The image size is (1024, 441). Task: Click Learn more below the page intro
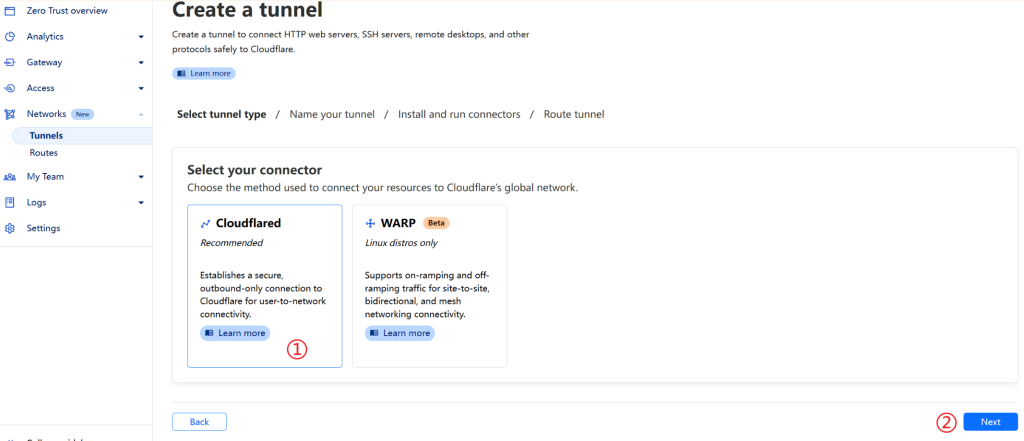coord(204,73)
